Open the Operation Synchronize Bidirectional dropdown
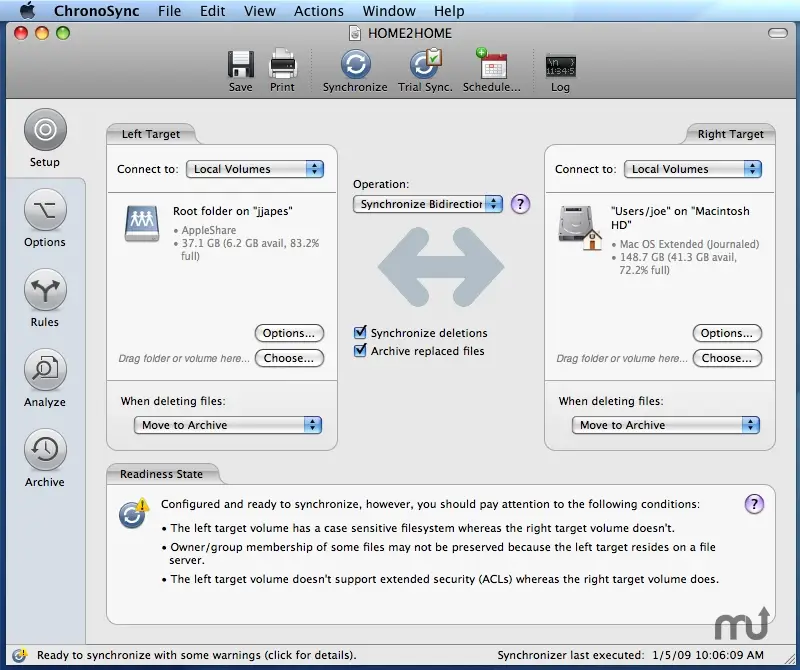Image resolution: width=800 pixels, height=670 pixels. pos(428,204)
